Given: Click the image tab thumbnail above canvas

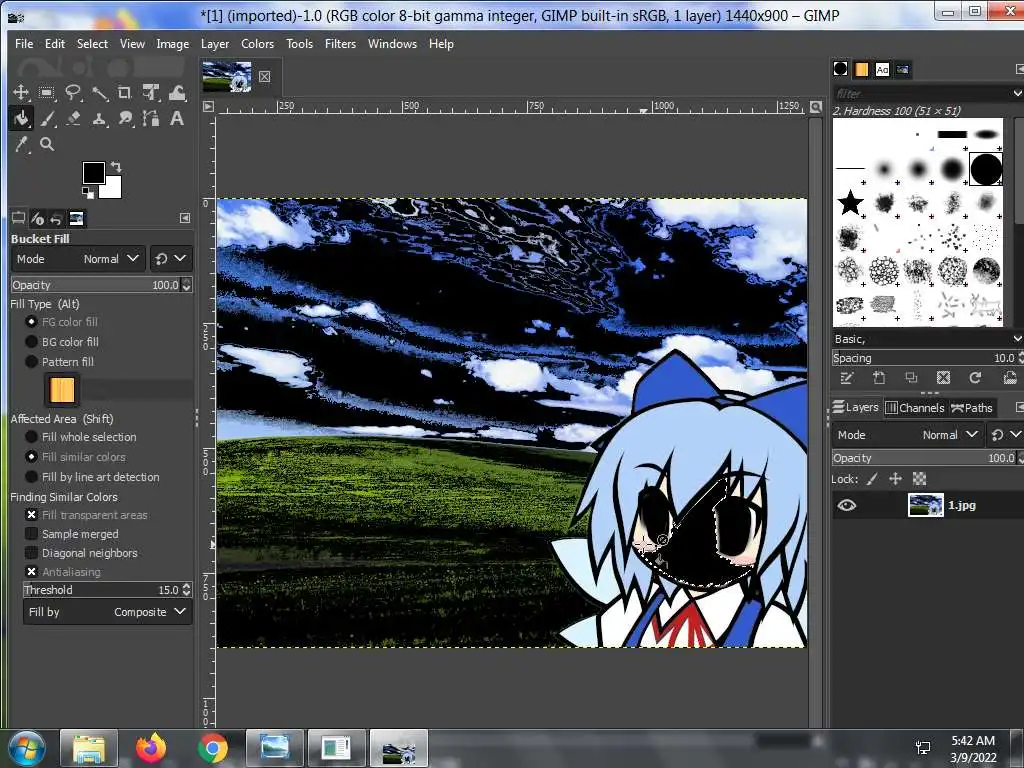Looking at the screenshot, I should click(227, 76).
